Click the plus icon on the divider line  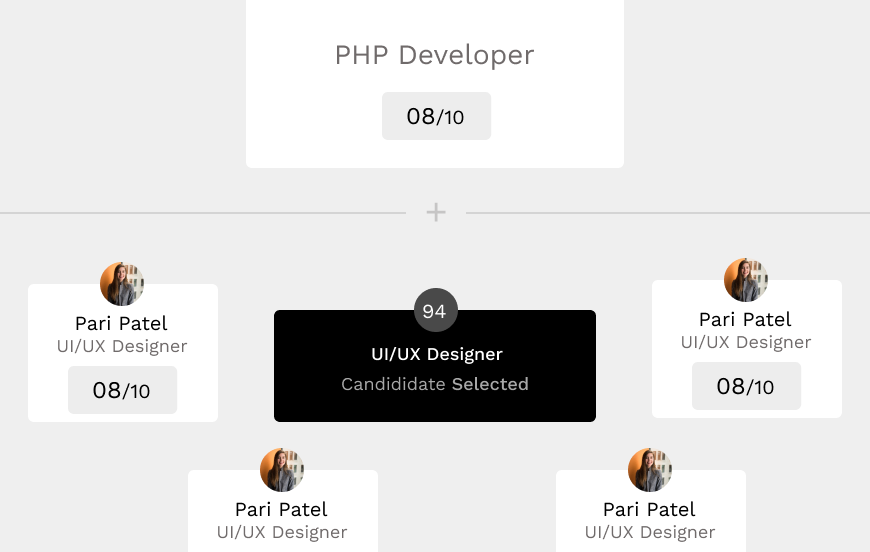click(x=436, y=212)
